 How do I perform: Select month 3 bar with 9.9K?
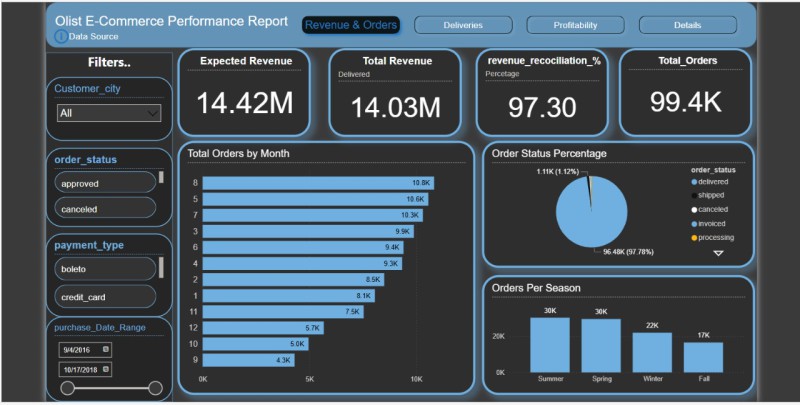point(308,232)
